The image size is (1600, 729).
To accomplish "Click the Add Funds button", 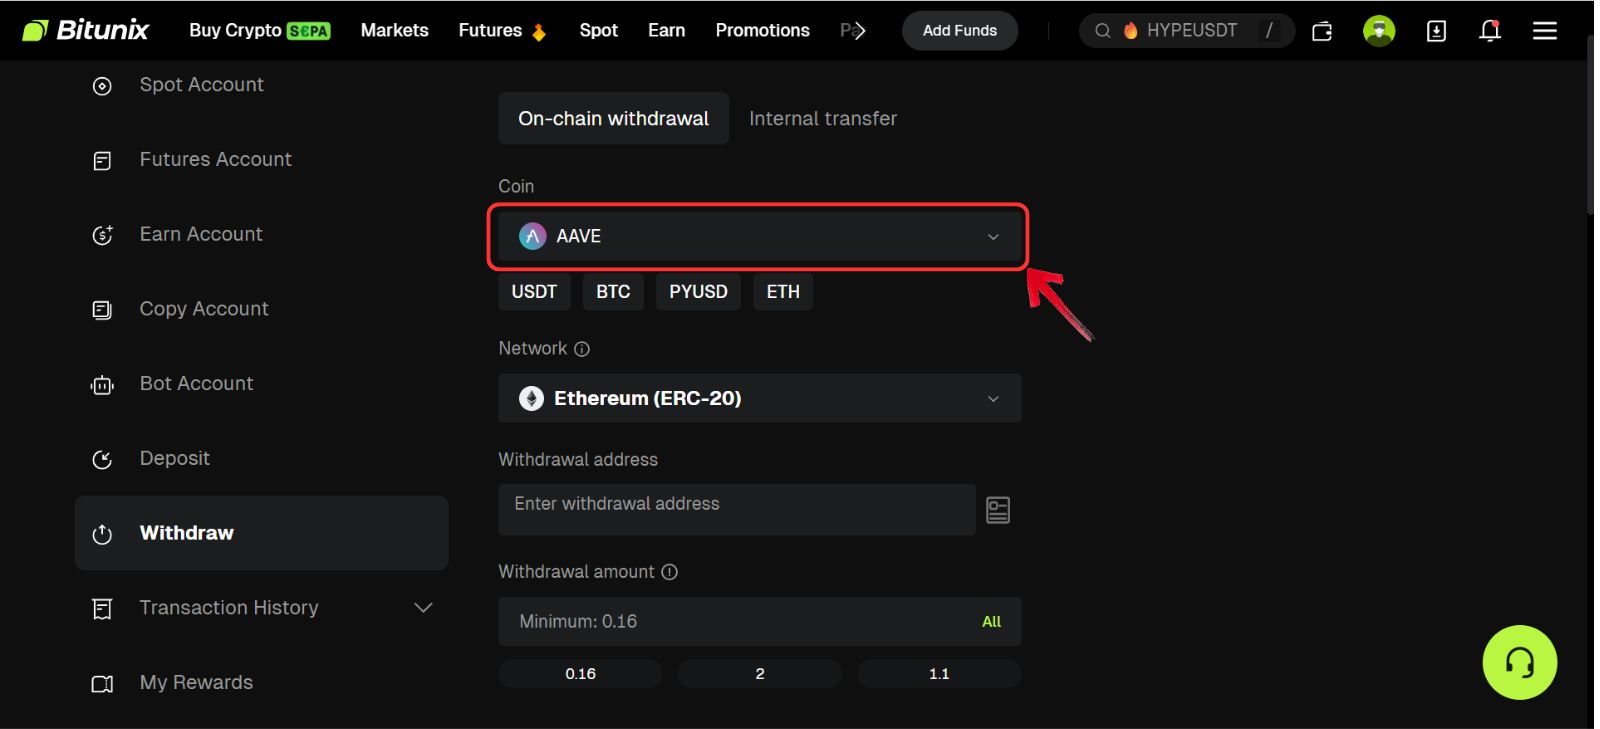I will tap(959, 31).
